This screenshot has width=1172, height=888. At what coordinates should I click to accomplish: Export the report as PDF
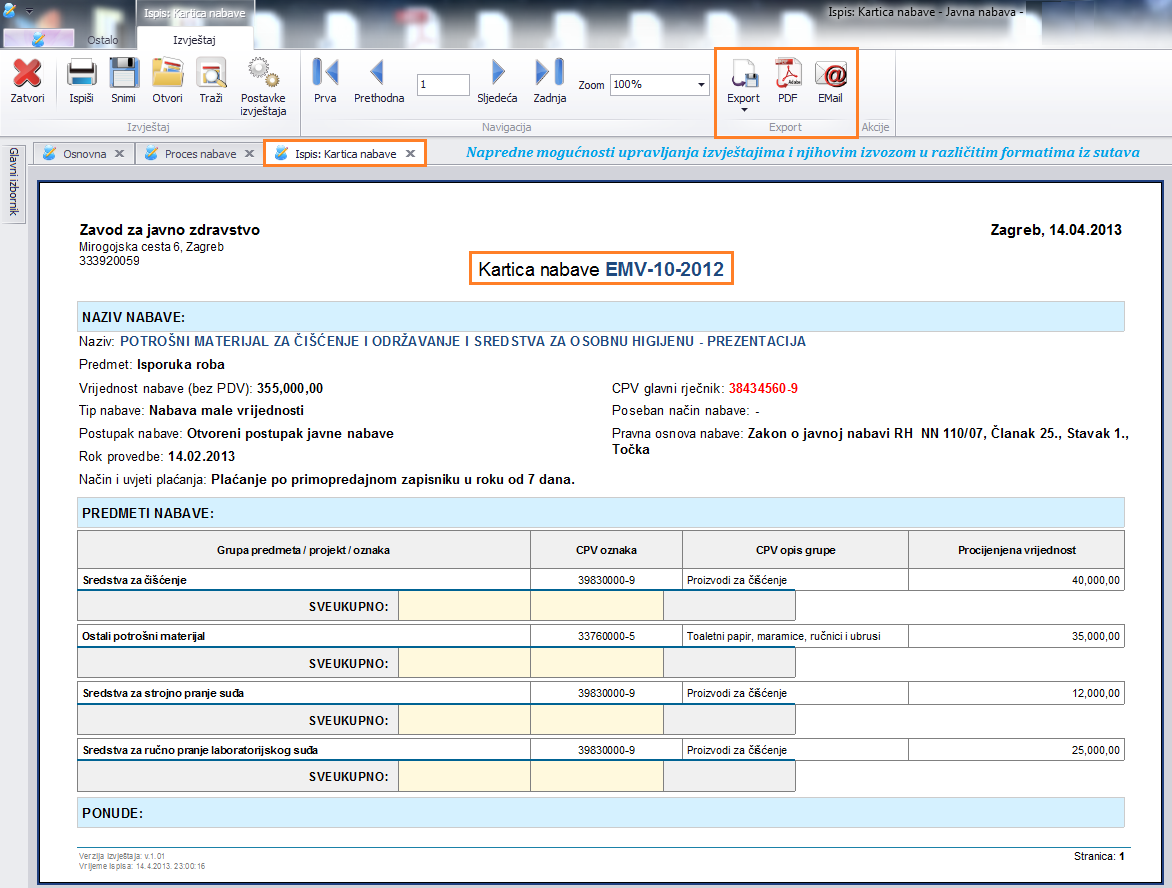788,81
